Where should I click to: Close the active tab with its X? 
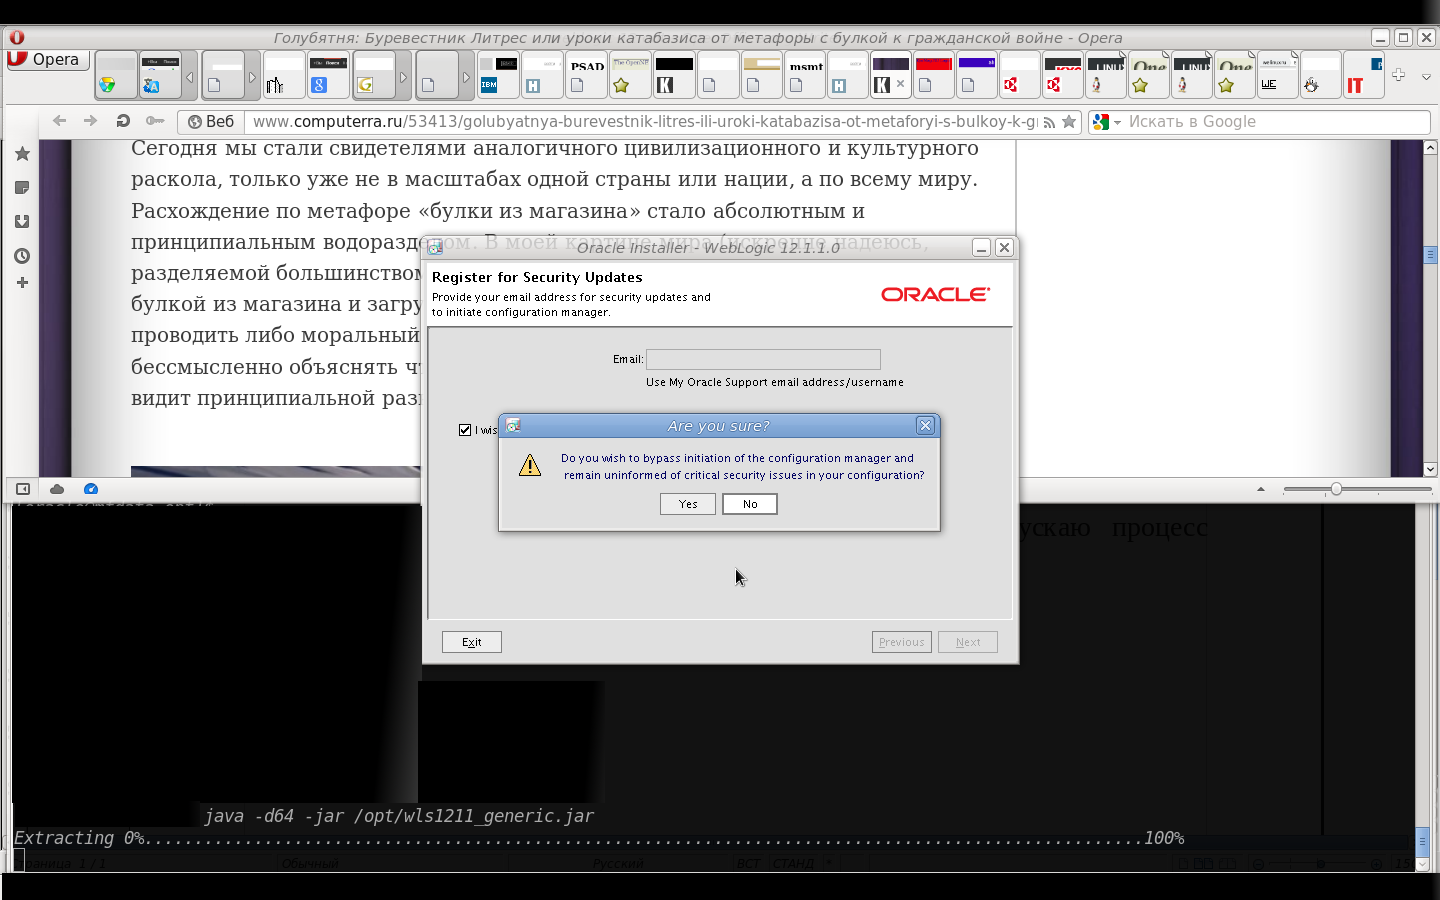[x=900, y=84]
